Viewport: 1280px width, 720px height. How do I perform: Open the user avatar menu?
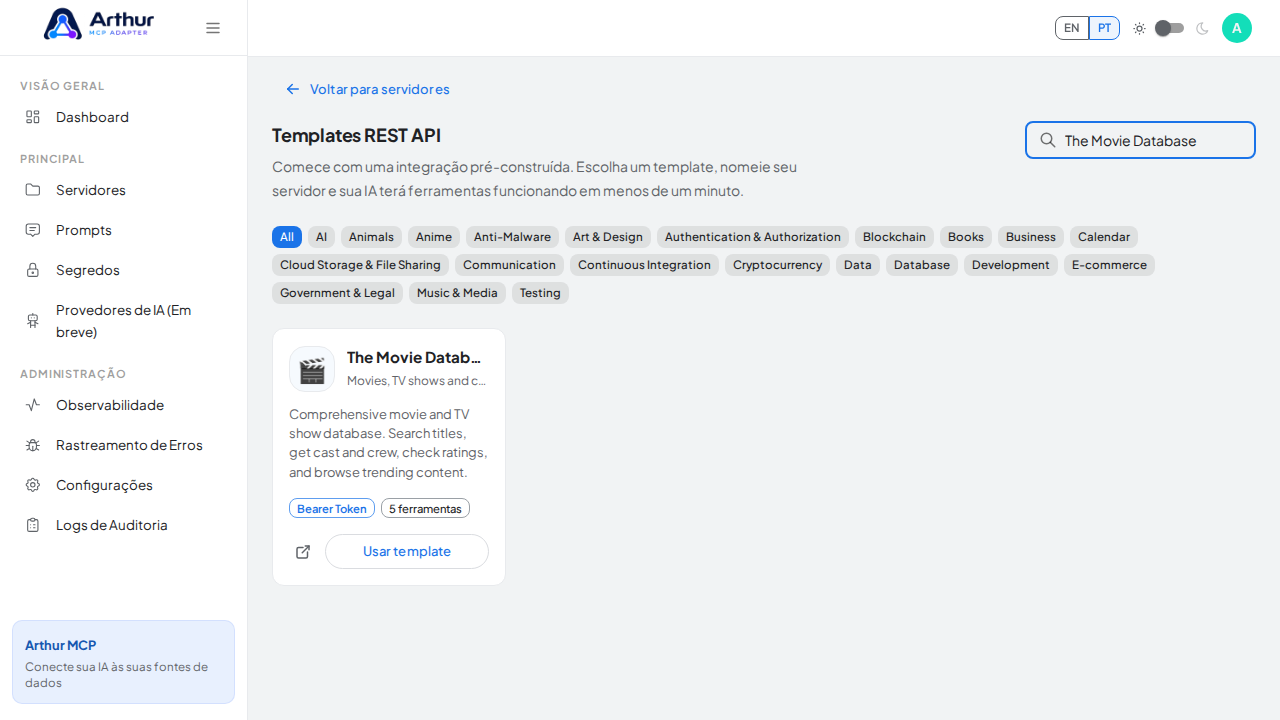(1237, 28)
